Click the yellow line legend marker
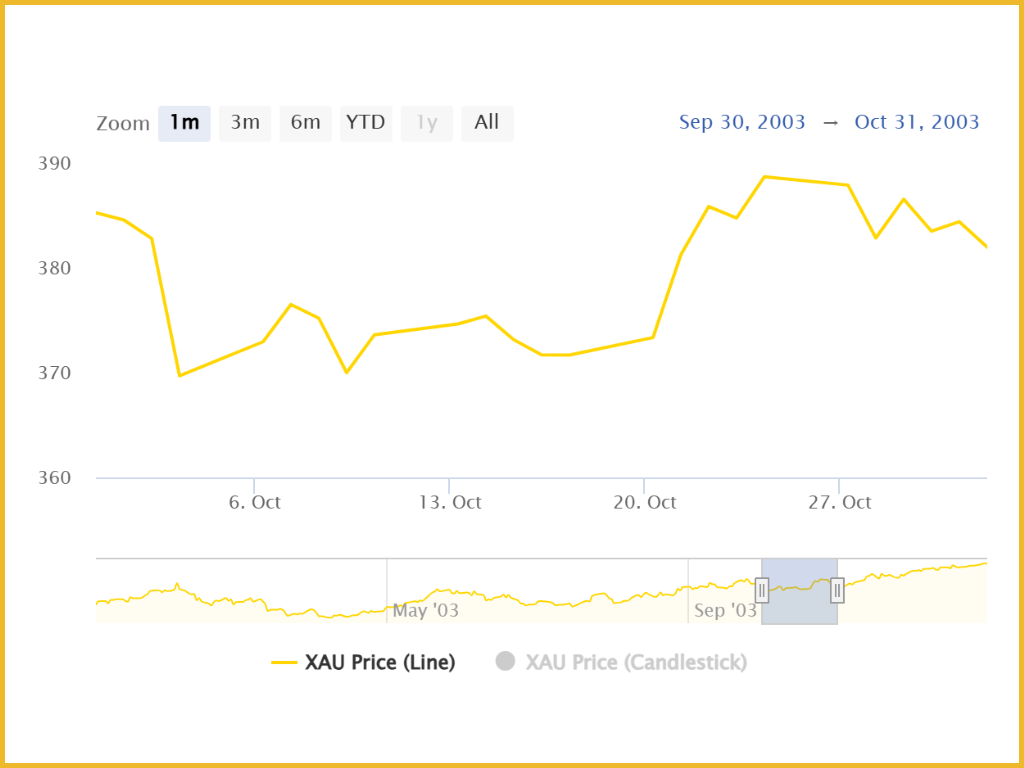This screenshot has height=768, width=1024. 284,662
